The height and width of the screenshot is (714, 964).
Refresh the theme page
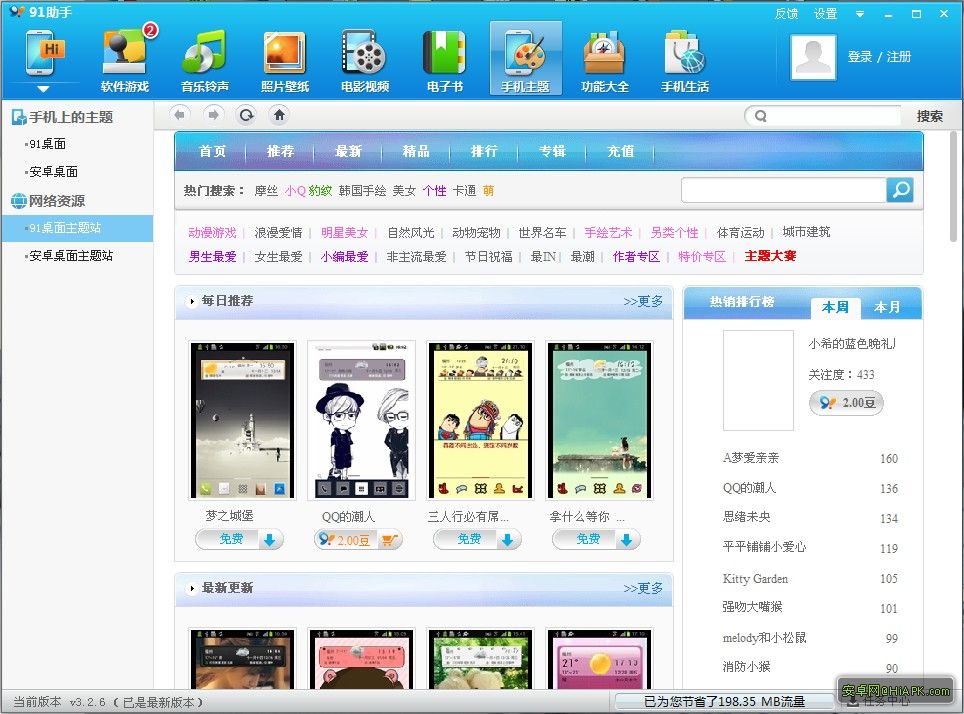(x=247, y=115)
